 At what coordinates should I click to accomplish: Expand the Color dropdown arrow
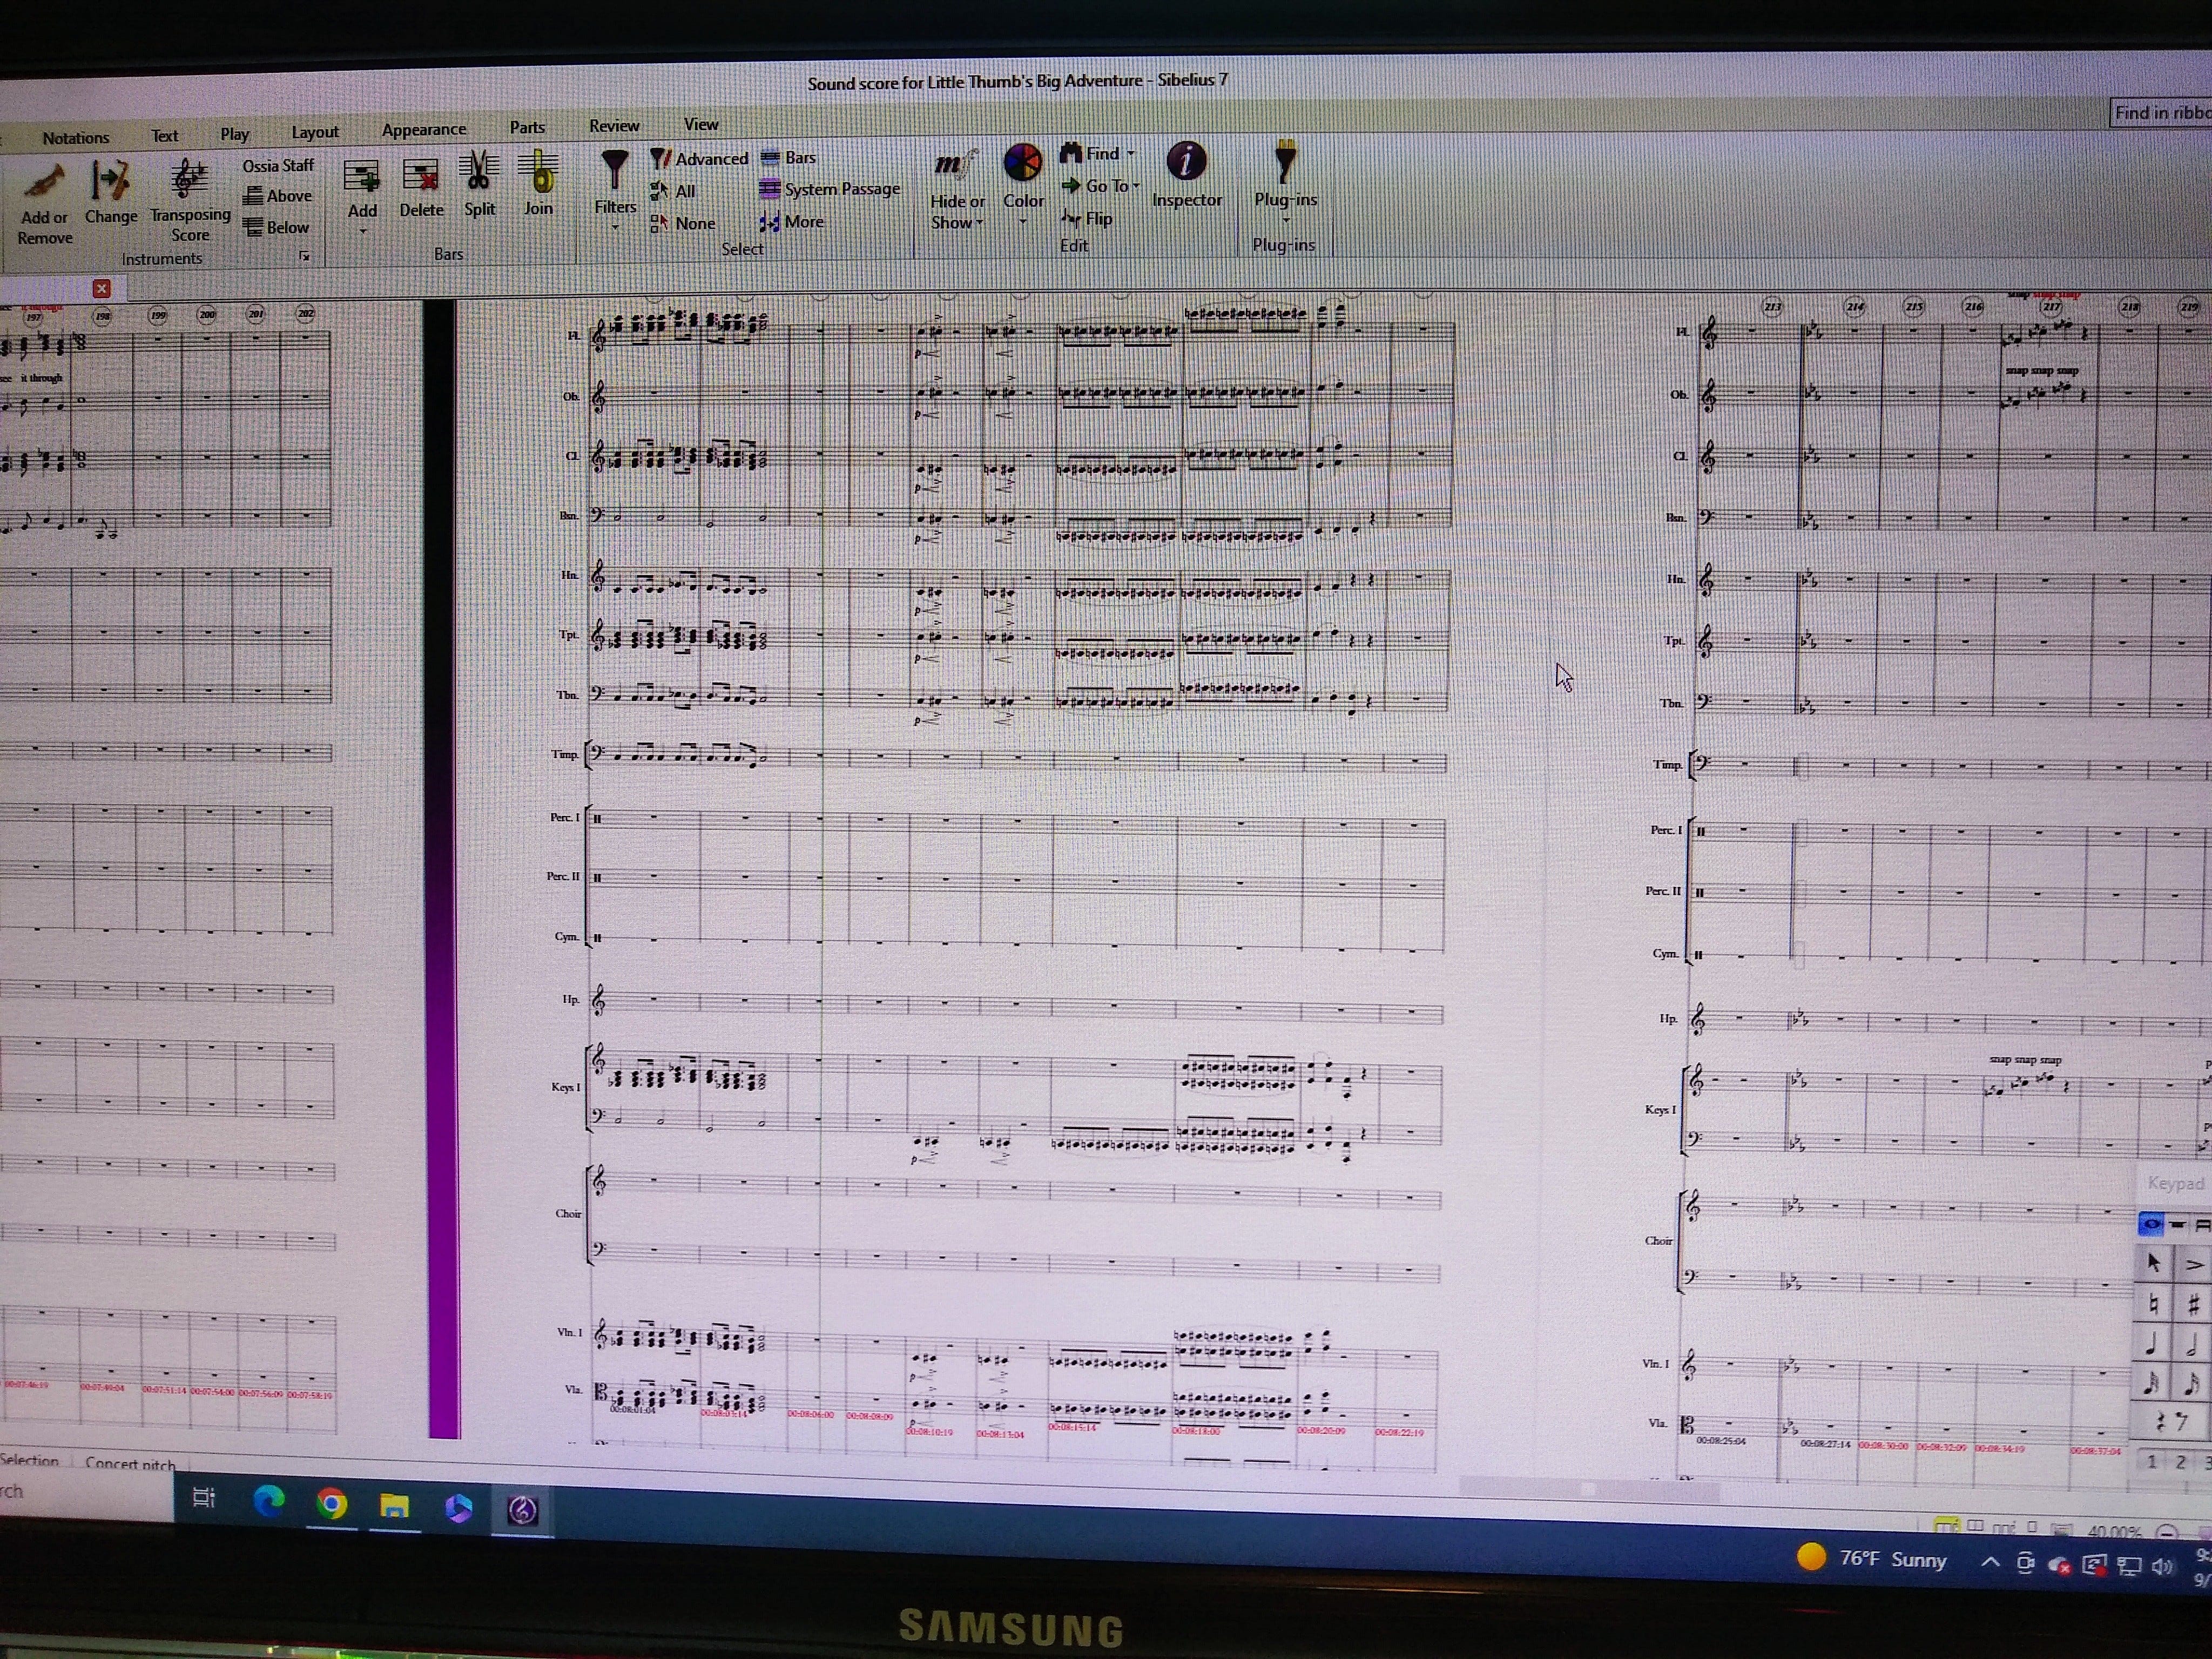[1023, 220]
